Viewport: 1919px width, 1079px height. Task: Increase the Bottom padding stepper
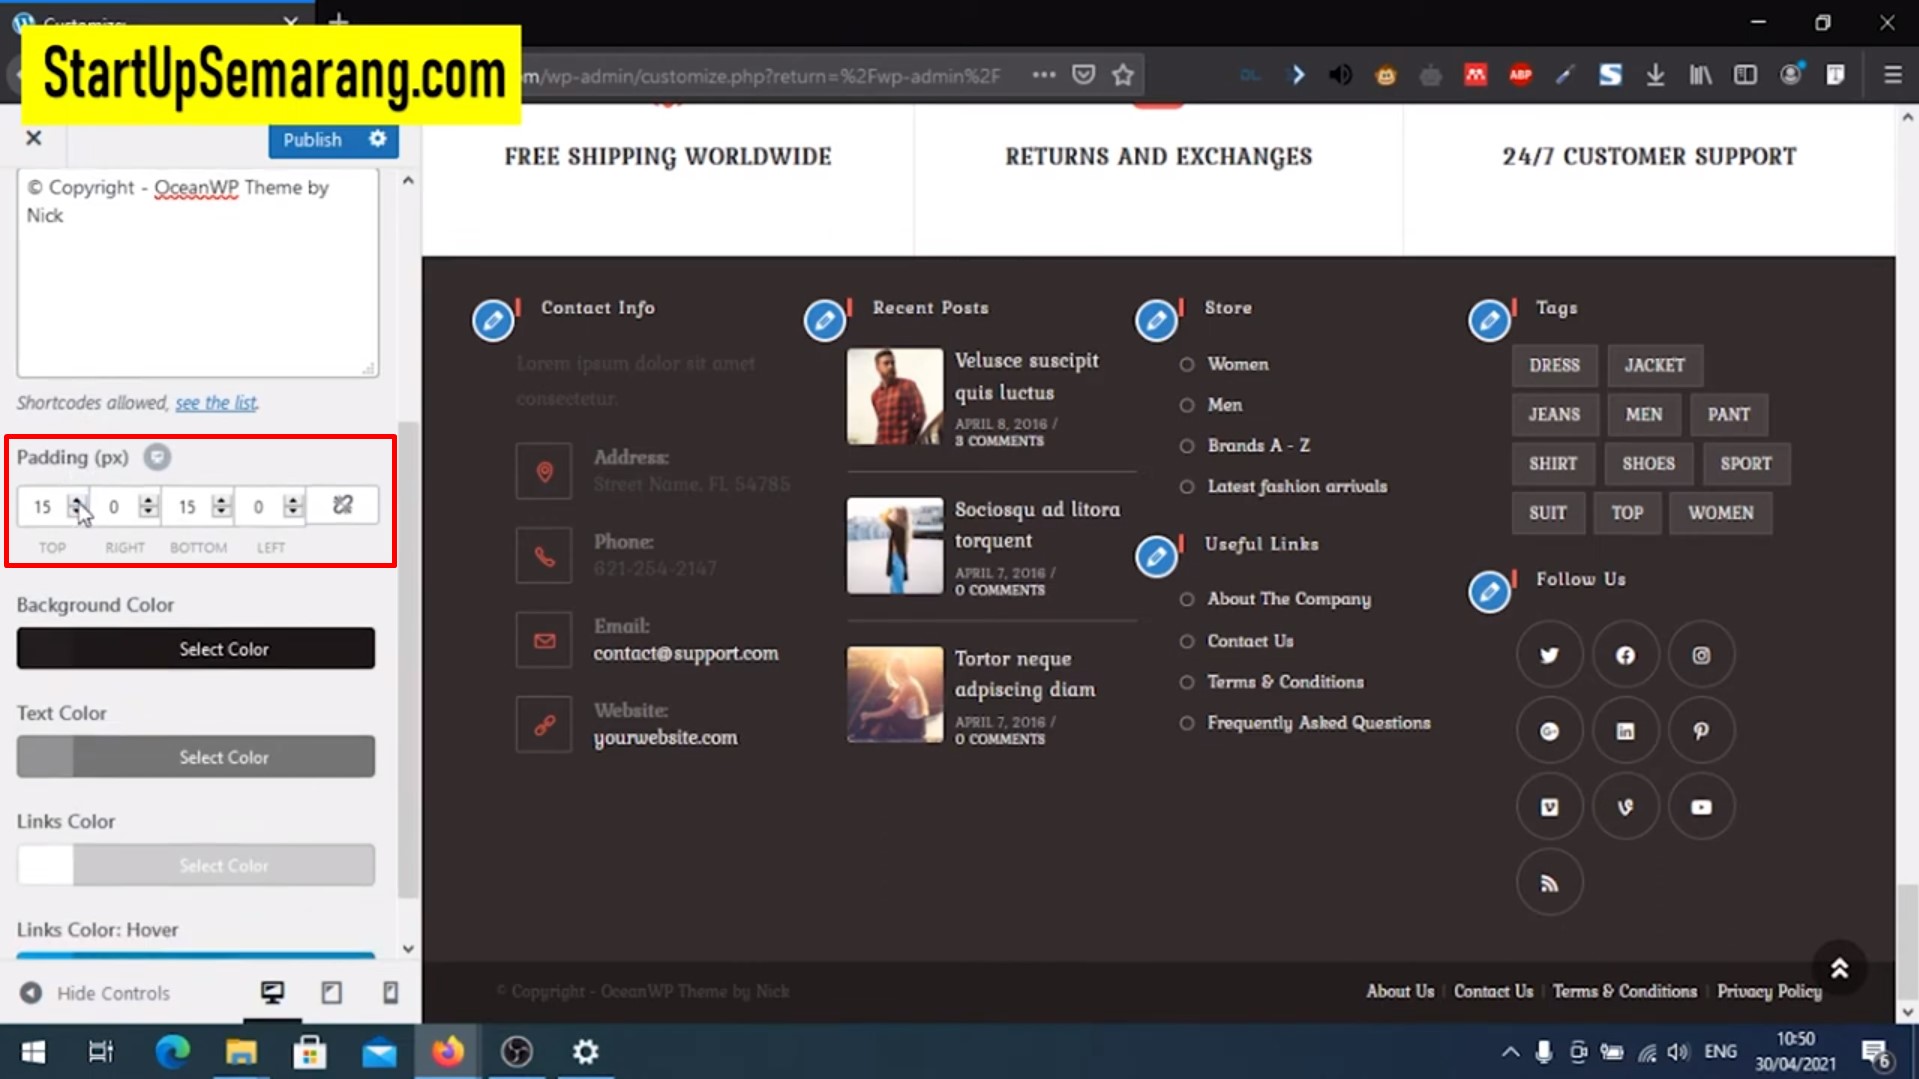coord(221,499)
